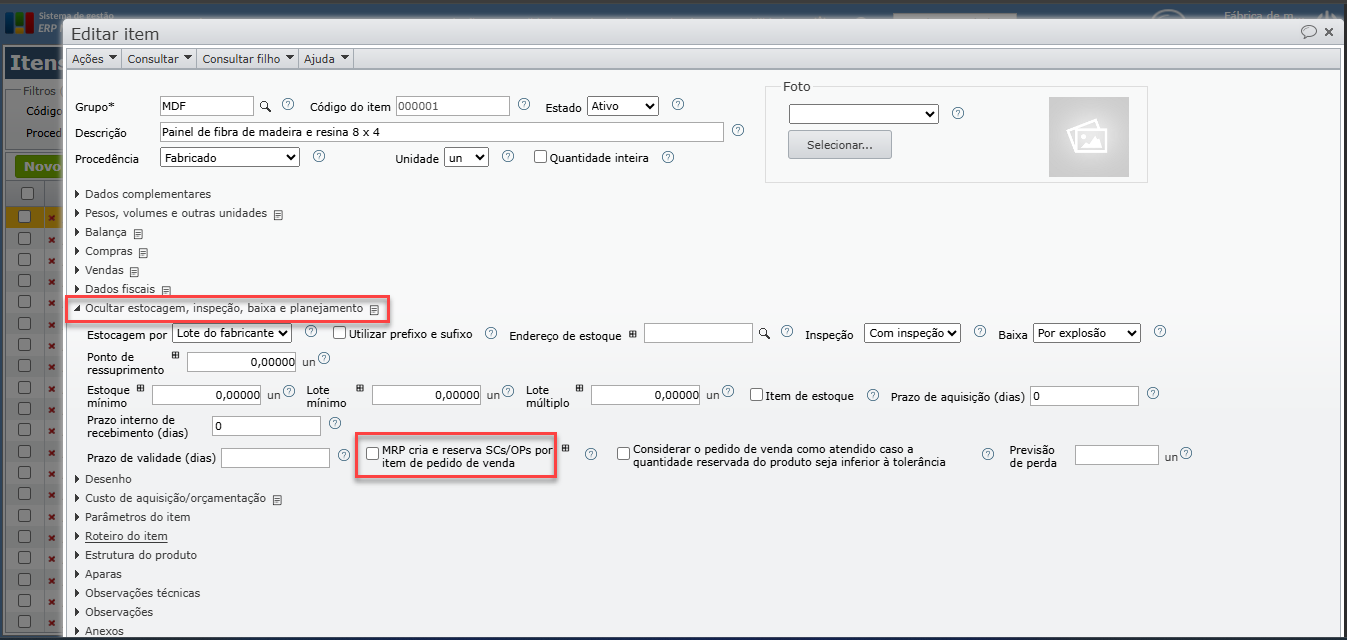Open the Foto selection dropdown
The width and height of the screenshot is (1347, 640).
click(864, 114)
